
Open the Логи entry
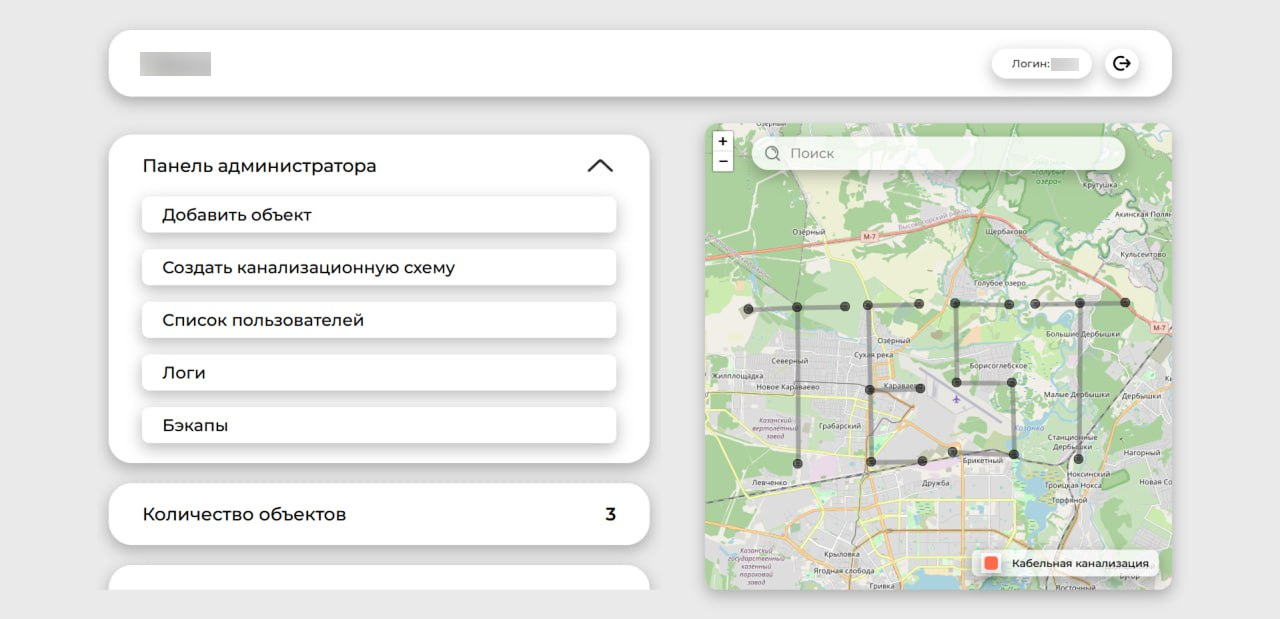[x=379, y=373]
